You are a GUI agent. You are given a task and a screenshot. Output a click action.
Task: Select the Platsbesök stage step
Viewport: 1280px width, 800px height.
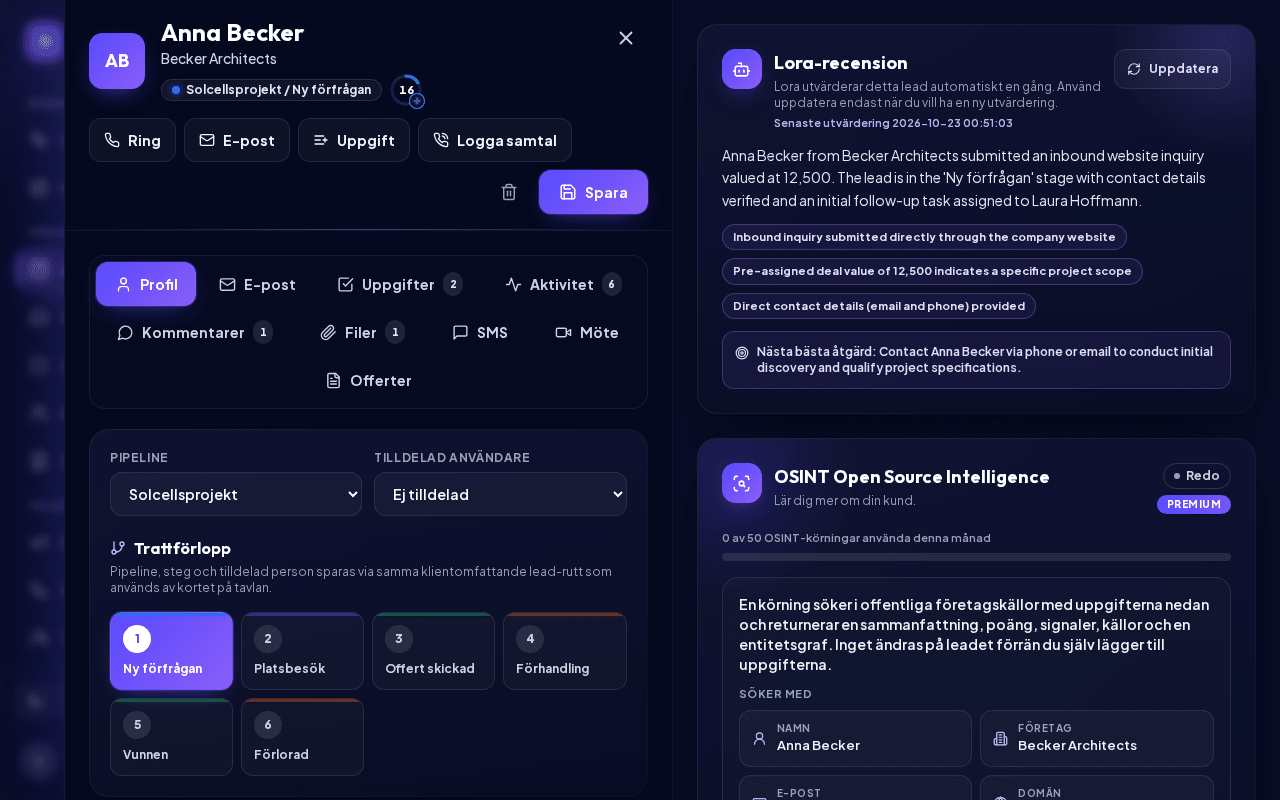302,651
